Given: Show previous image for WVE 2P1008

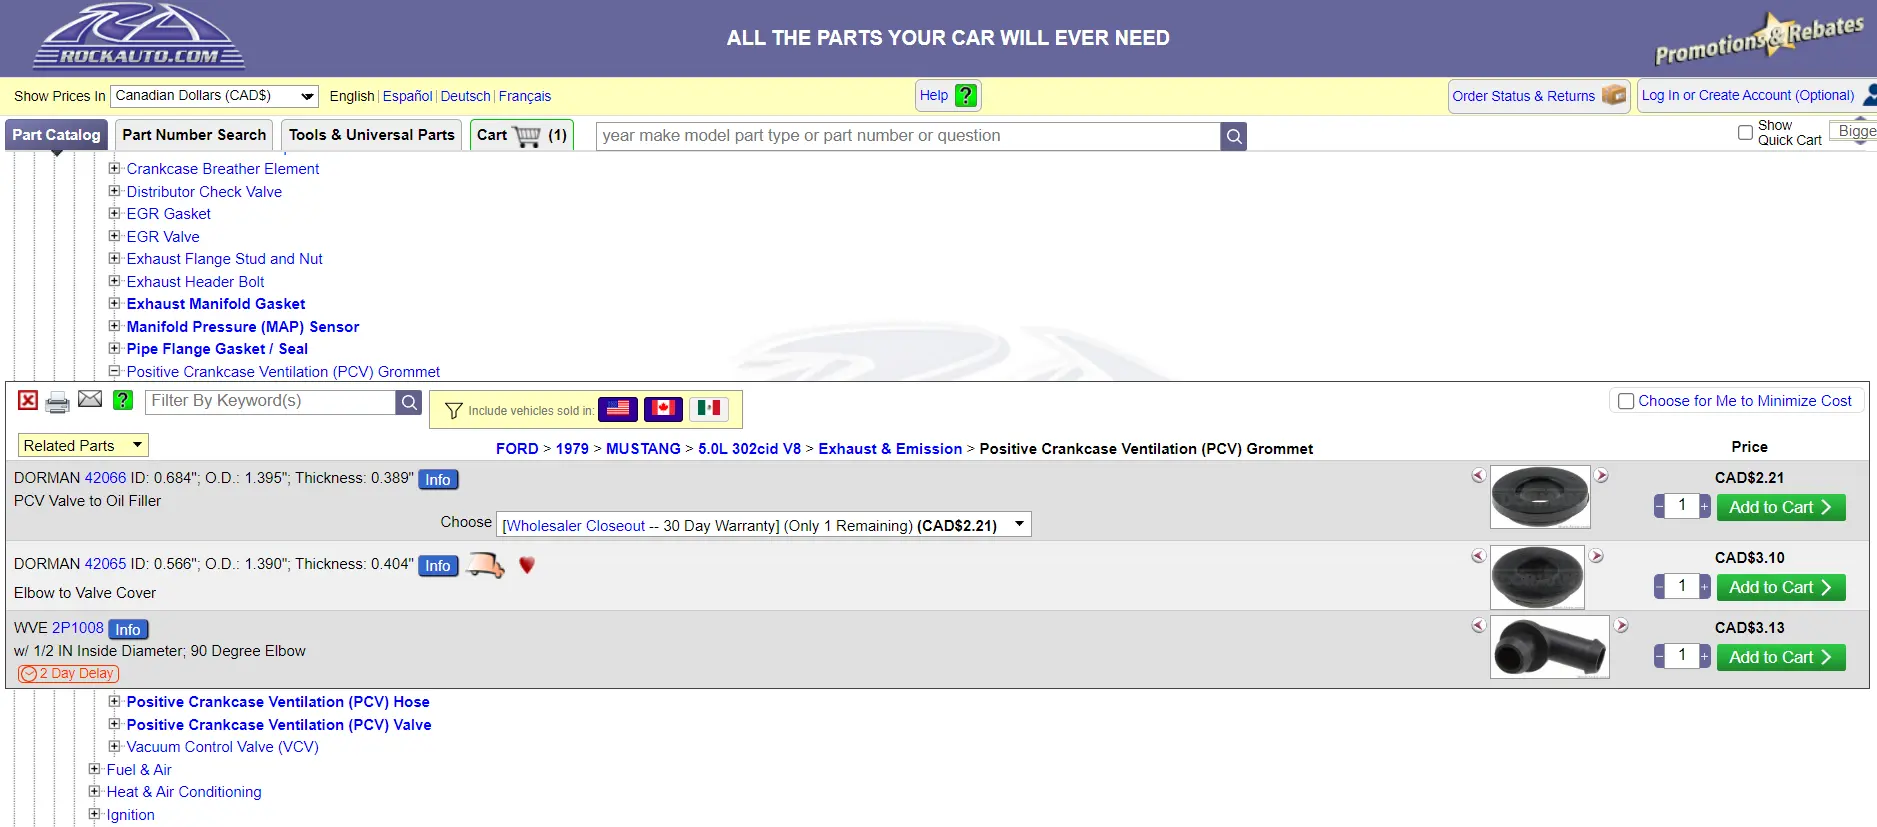Looking at the screenshot, I should click(x=1478, y=626).
